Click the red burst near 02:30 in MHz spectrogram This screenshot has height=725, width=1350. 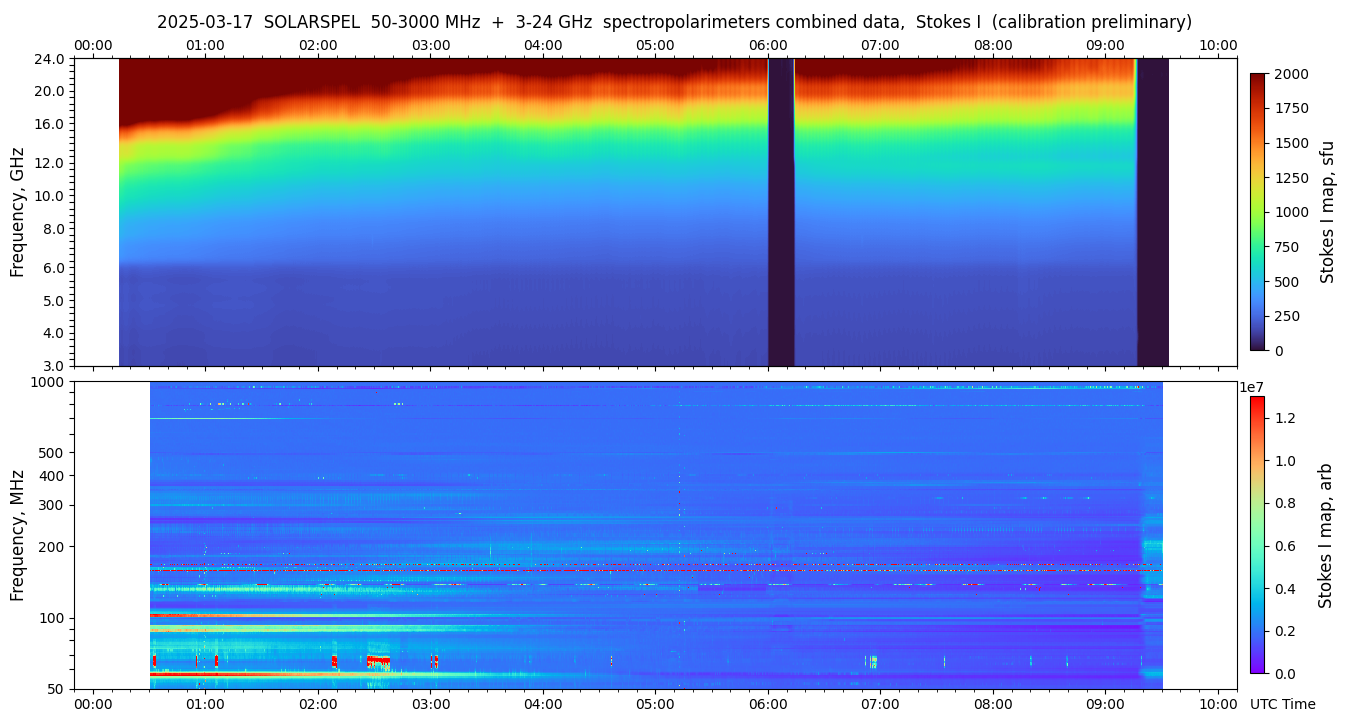tap(378, 661)
